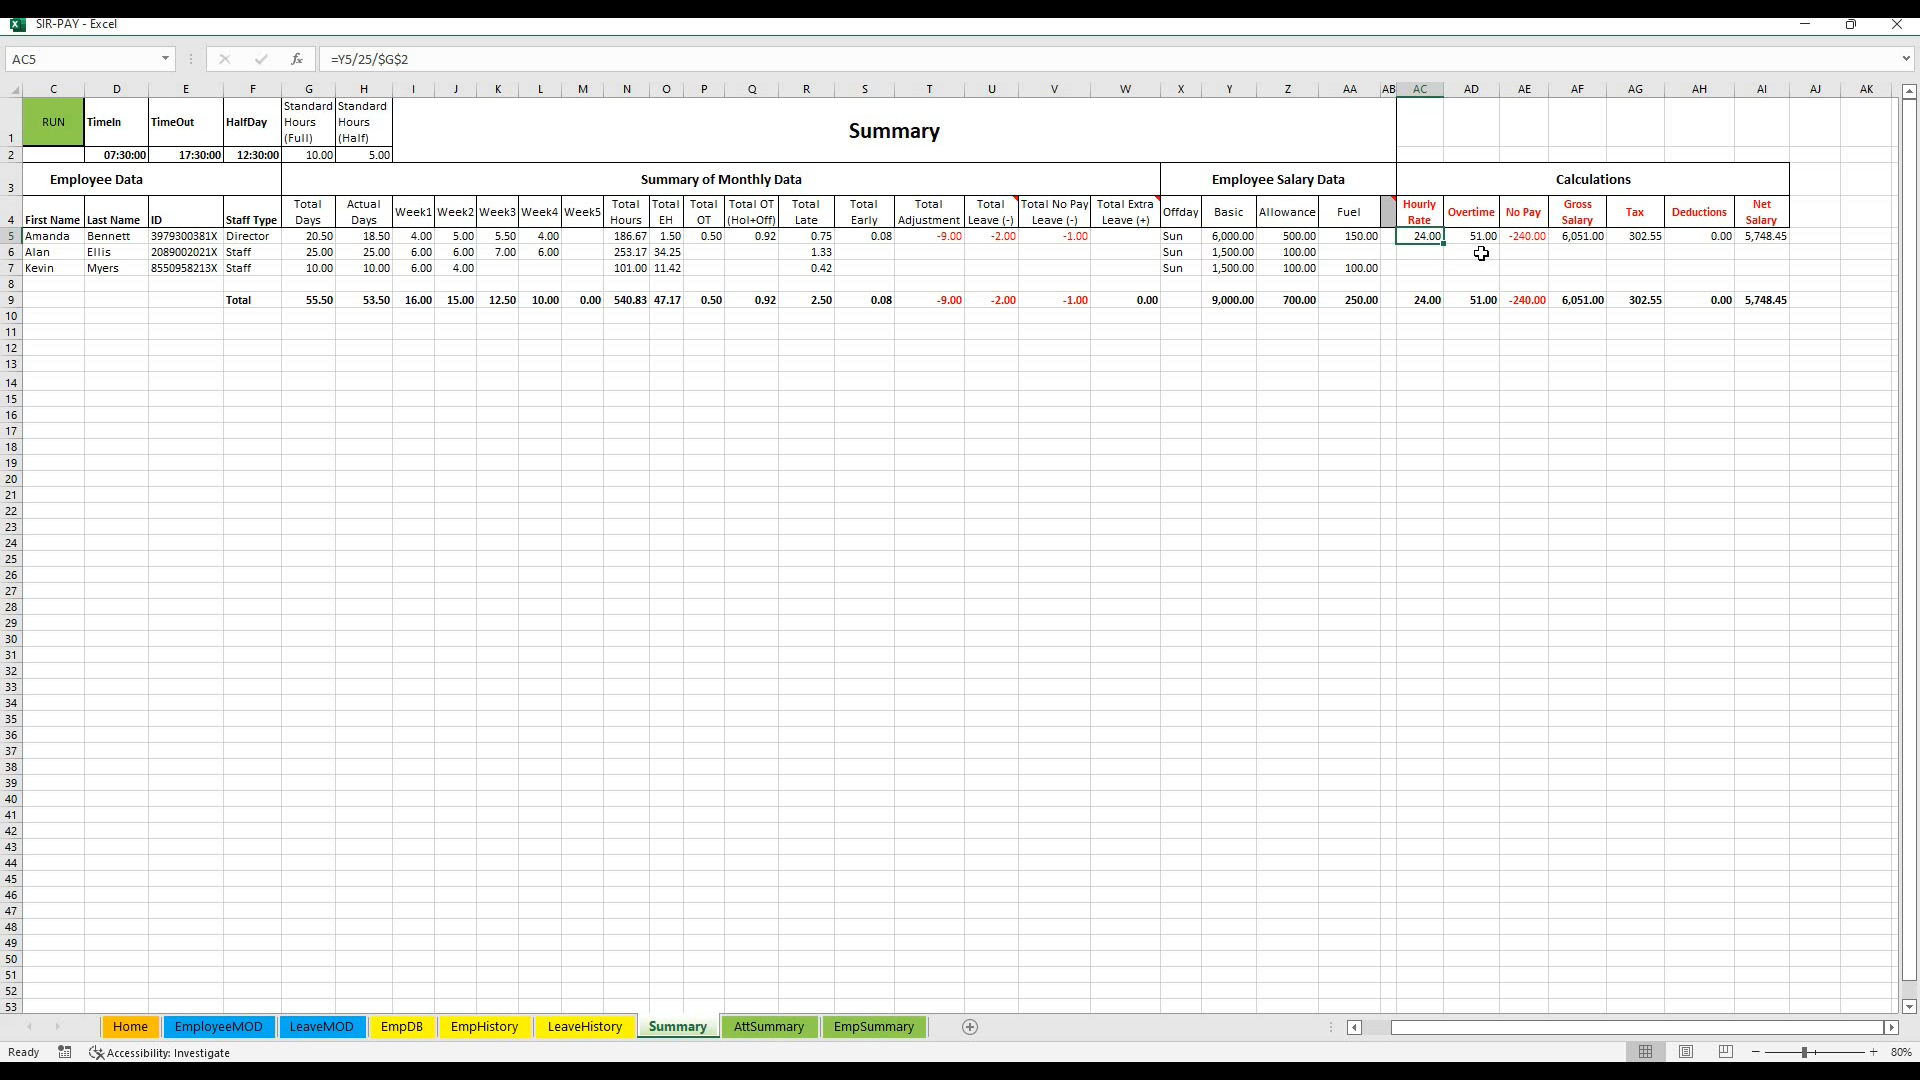Click the Cancel entry X icon
1920x1080 pixels.
225,59
